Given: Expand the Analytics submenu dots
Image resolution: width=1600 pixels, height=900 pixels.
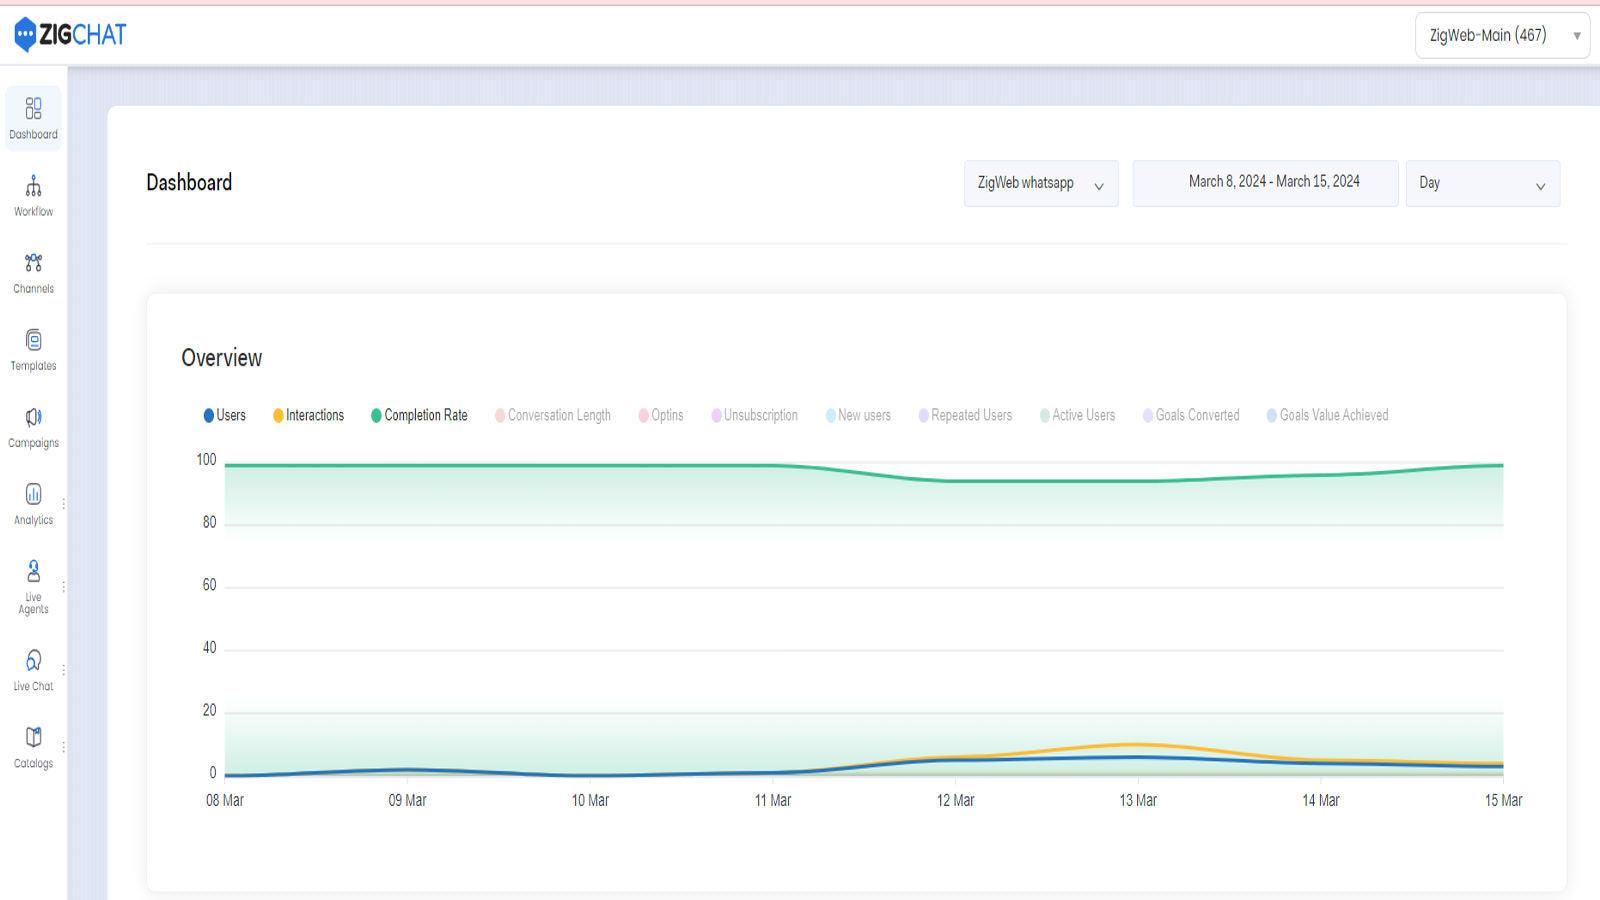Looking at the screenshot, I should click(63, 504).
